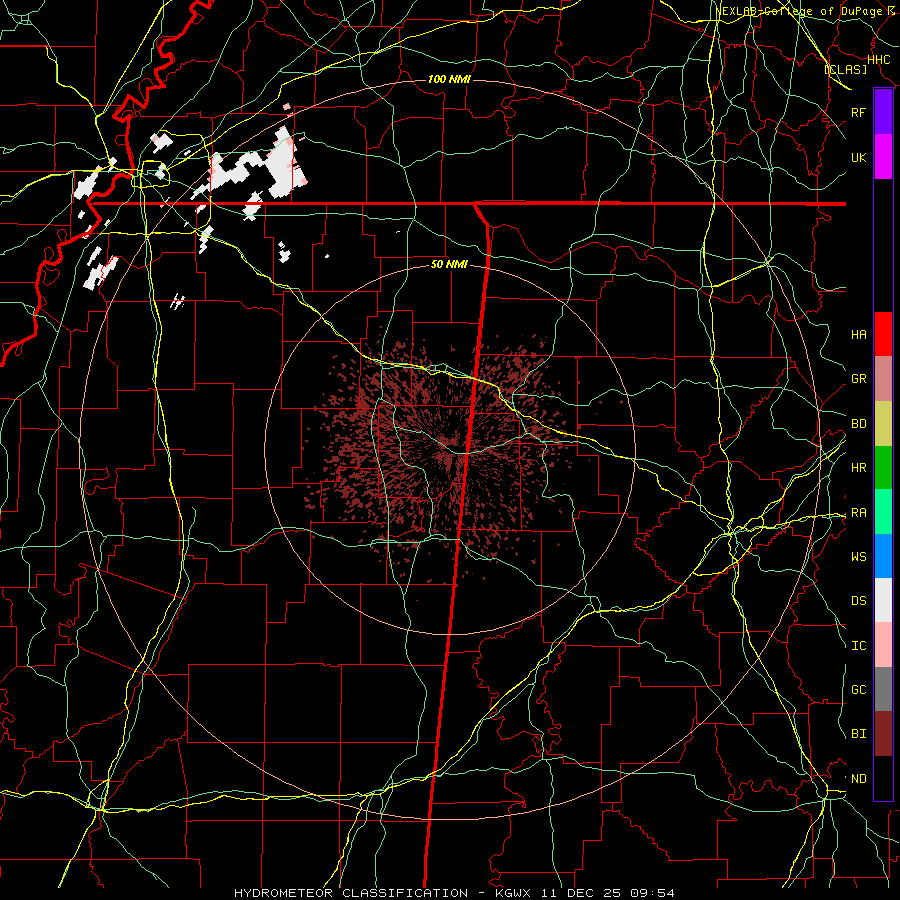Viewport: 900px width, 900px height.
Task: Click the HR legend label
Action: pos(858,468)
